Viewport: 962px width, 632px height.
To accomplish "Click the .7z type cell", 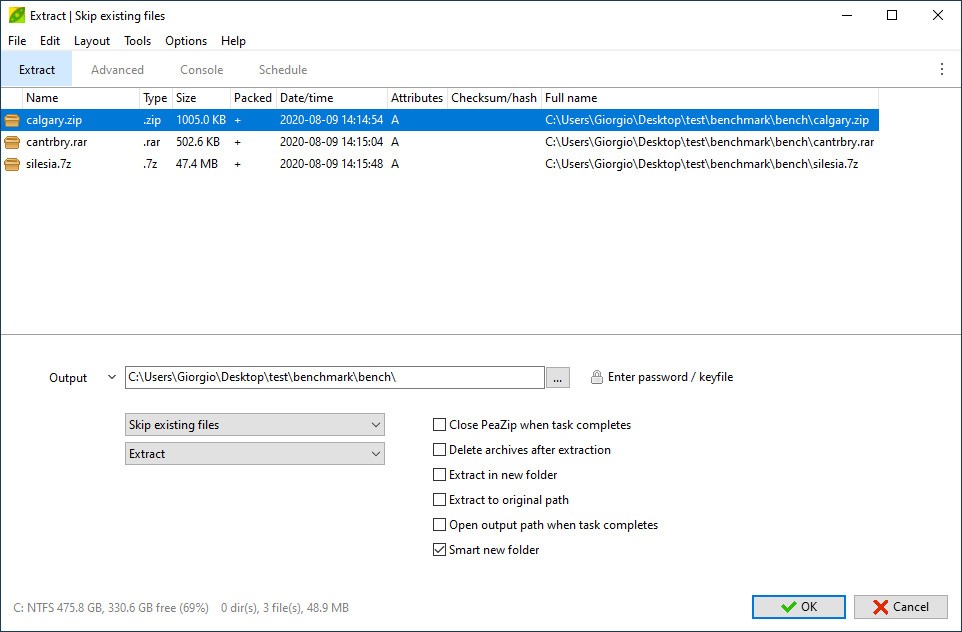I will click(x=150, y=164).
